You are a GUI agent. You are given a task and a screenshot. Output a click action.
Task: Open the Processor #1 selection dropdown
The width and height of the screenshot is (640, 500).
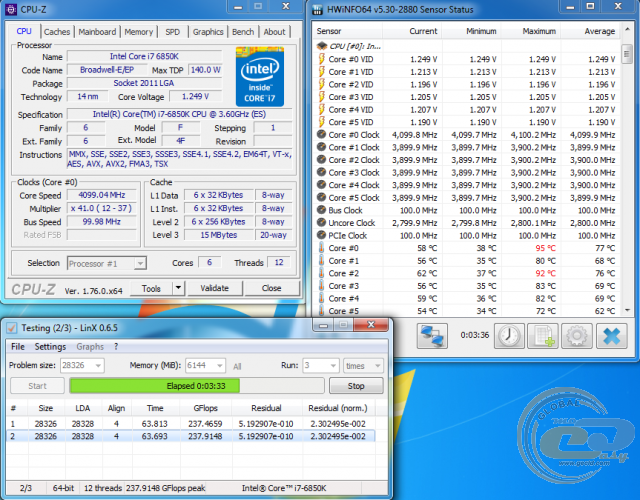(x=140, y=263)
